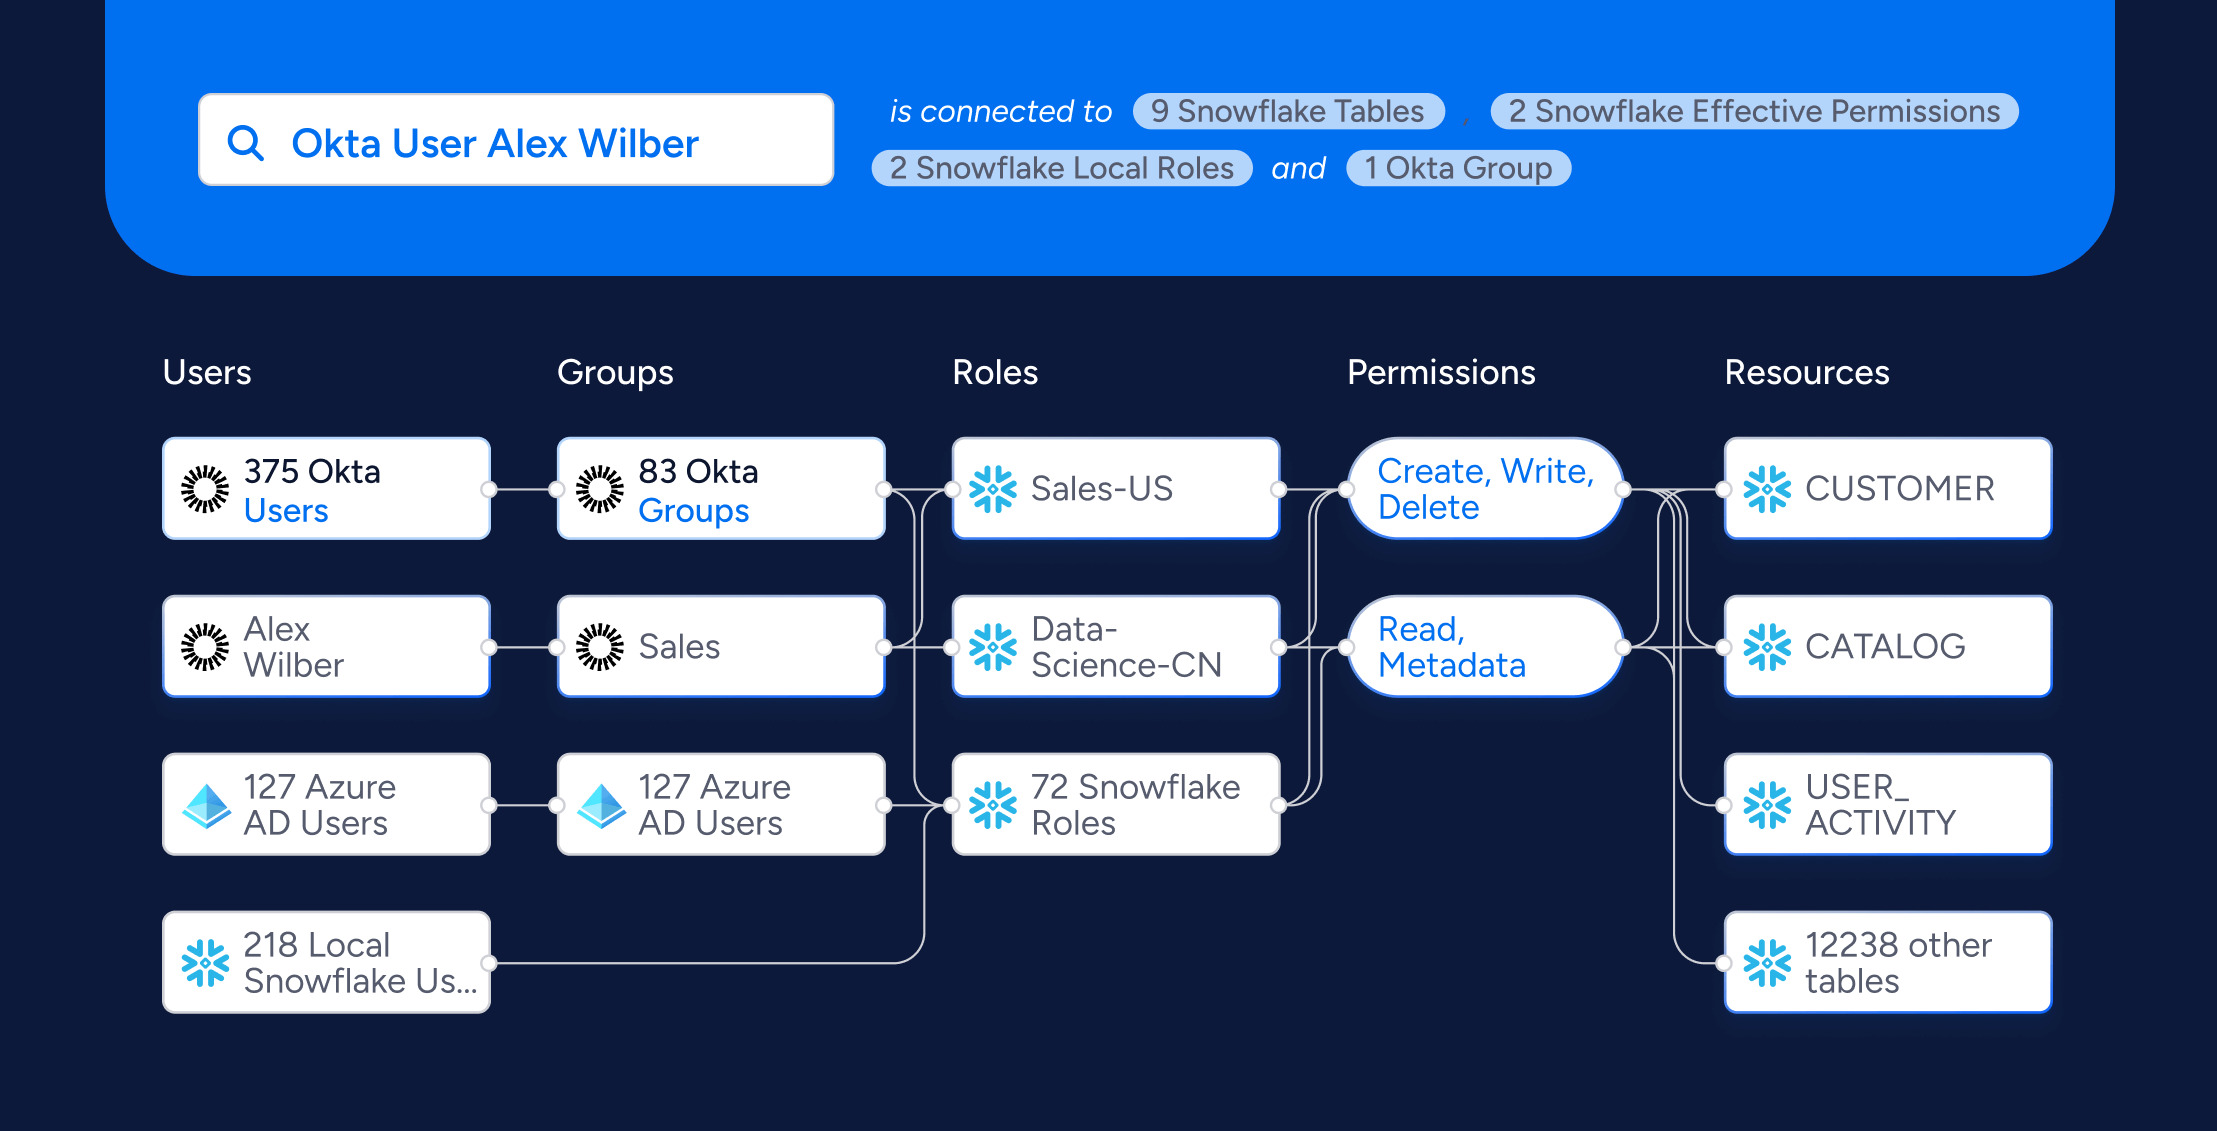Click the Okta icon on Sales group node

pyautogui.click(x=600, y=647)
